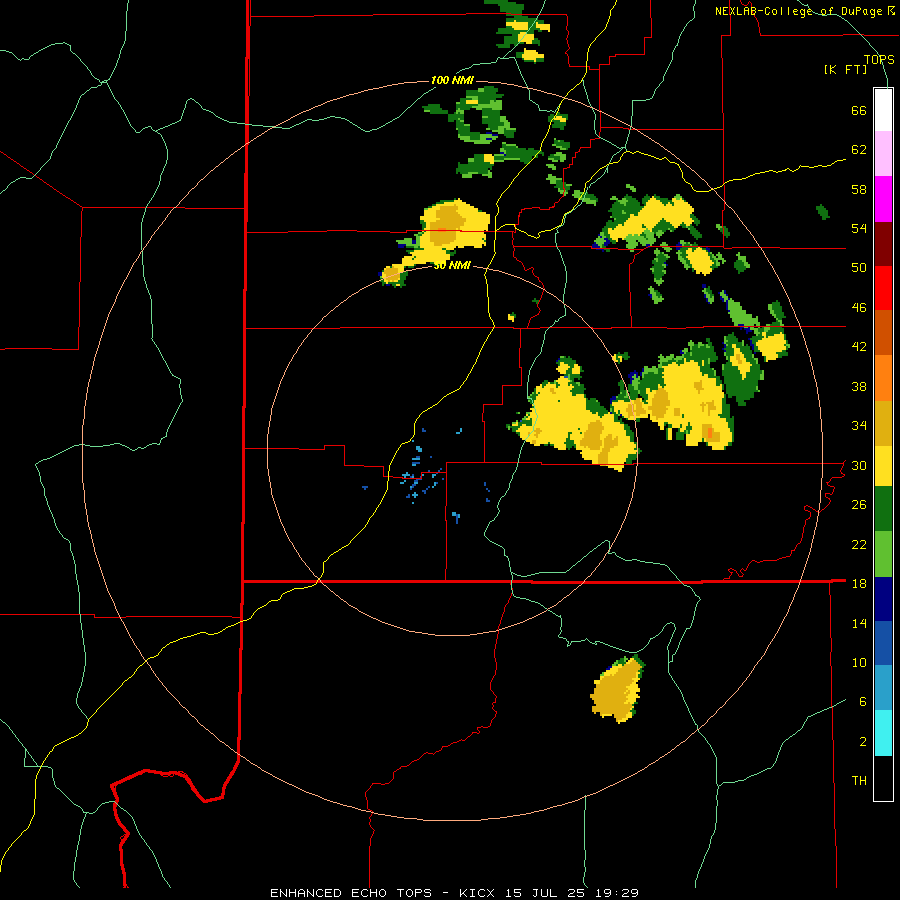This screenshot has width=900, height=900.
Task: Click the navy 18 legend swatch
Action: tap(883, 599)
